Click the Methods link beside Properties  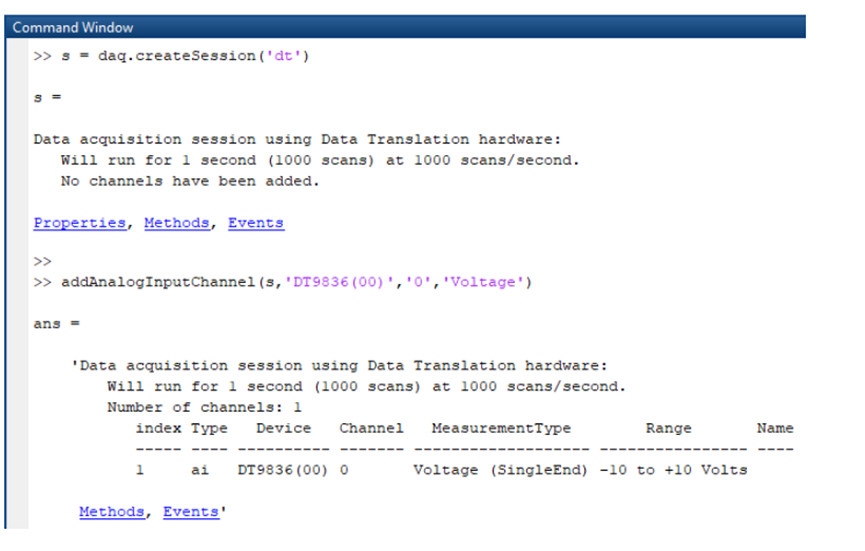(x=177, y=223)
